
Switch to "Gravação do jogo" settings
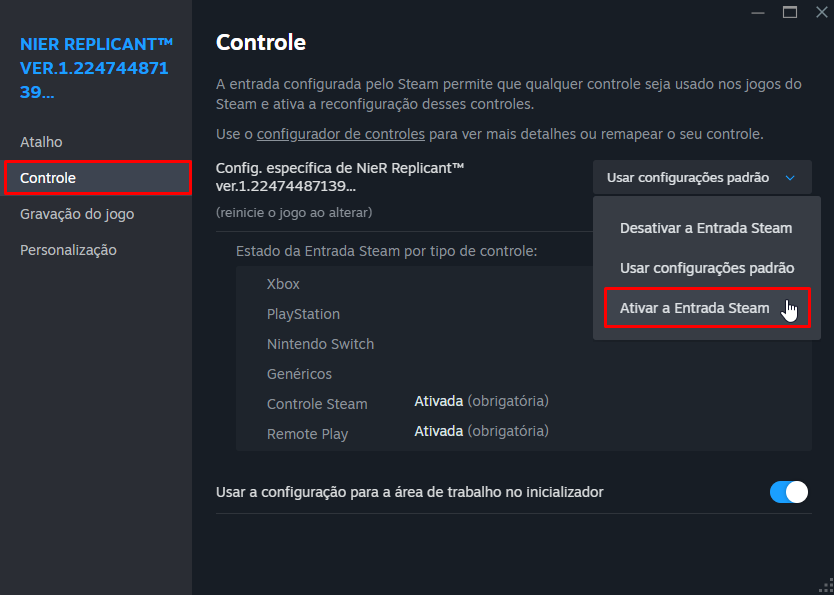click(73, 213)
